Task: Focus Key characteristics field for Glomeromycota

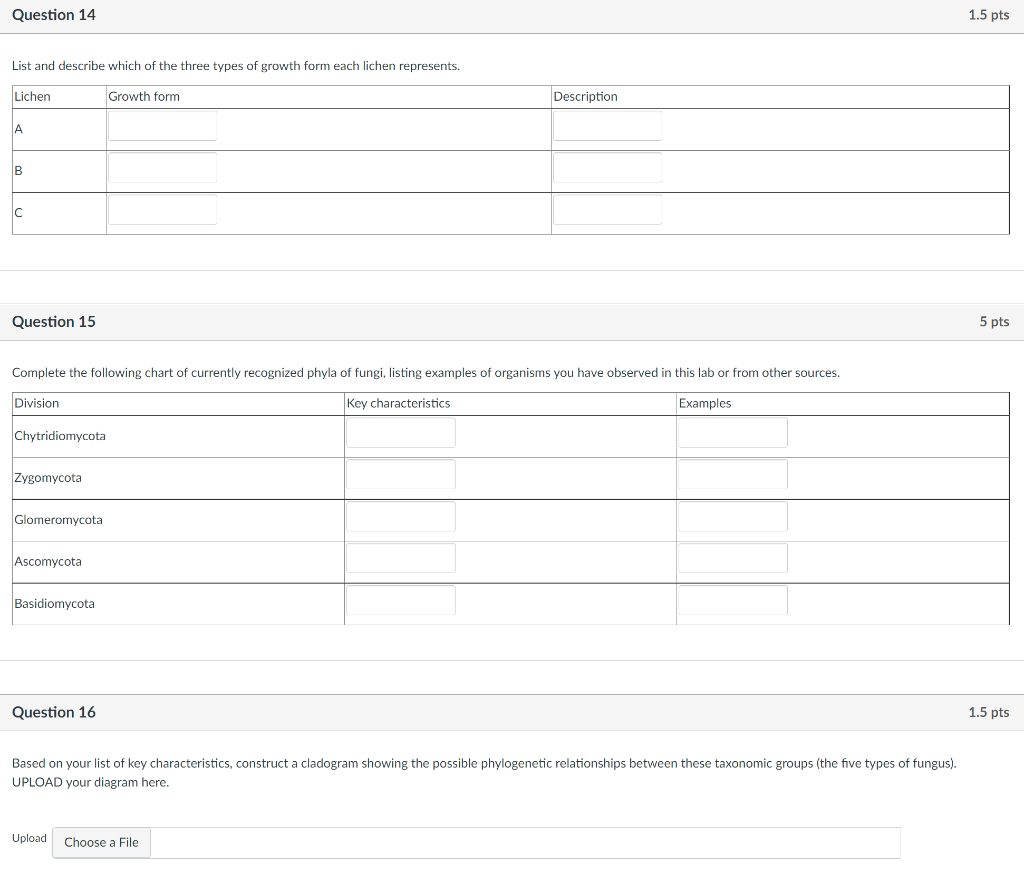Action: 401,517
